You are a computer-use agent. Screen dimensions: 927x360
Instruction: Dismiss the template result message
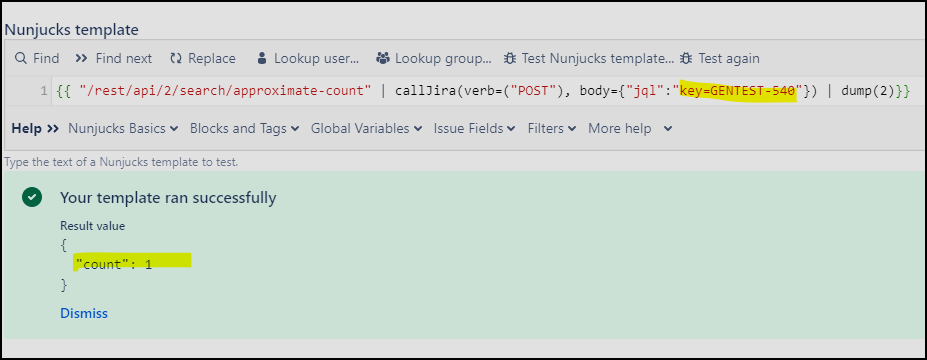[84, 313]
